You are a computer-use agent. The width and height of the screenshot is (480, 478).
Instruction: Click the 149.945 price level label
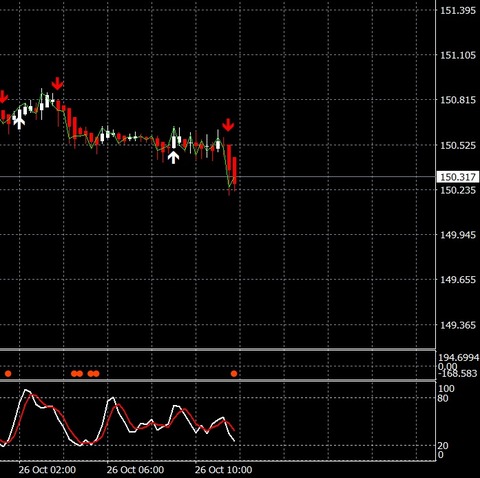coord(458,235)
